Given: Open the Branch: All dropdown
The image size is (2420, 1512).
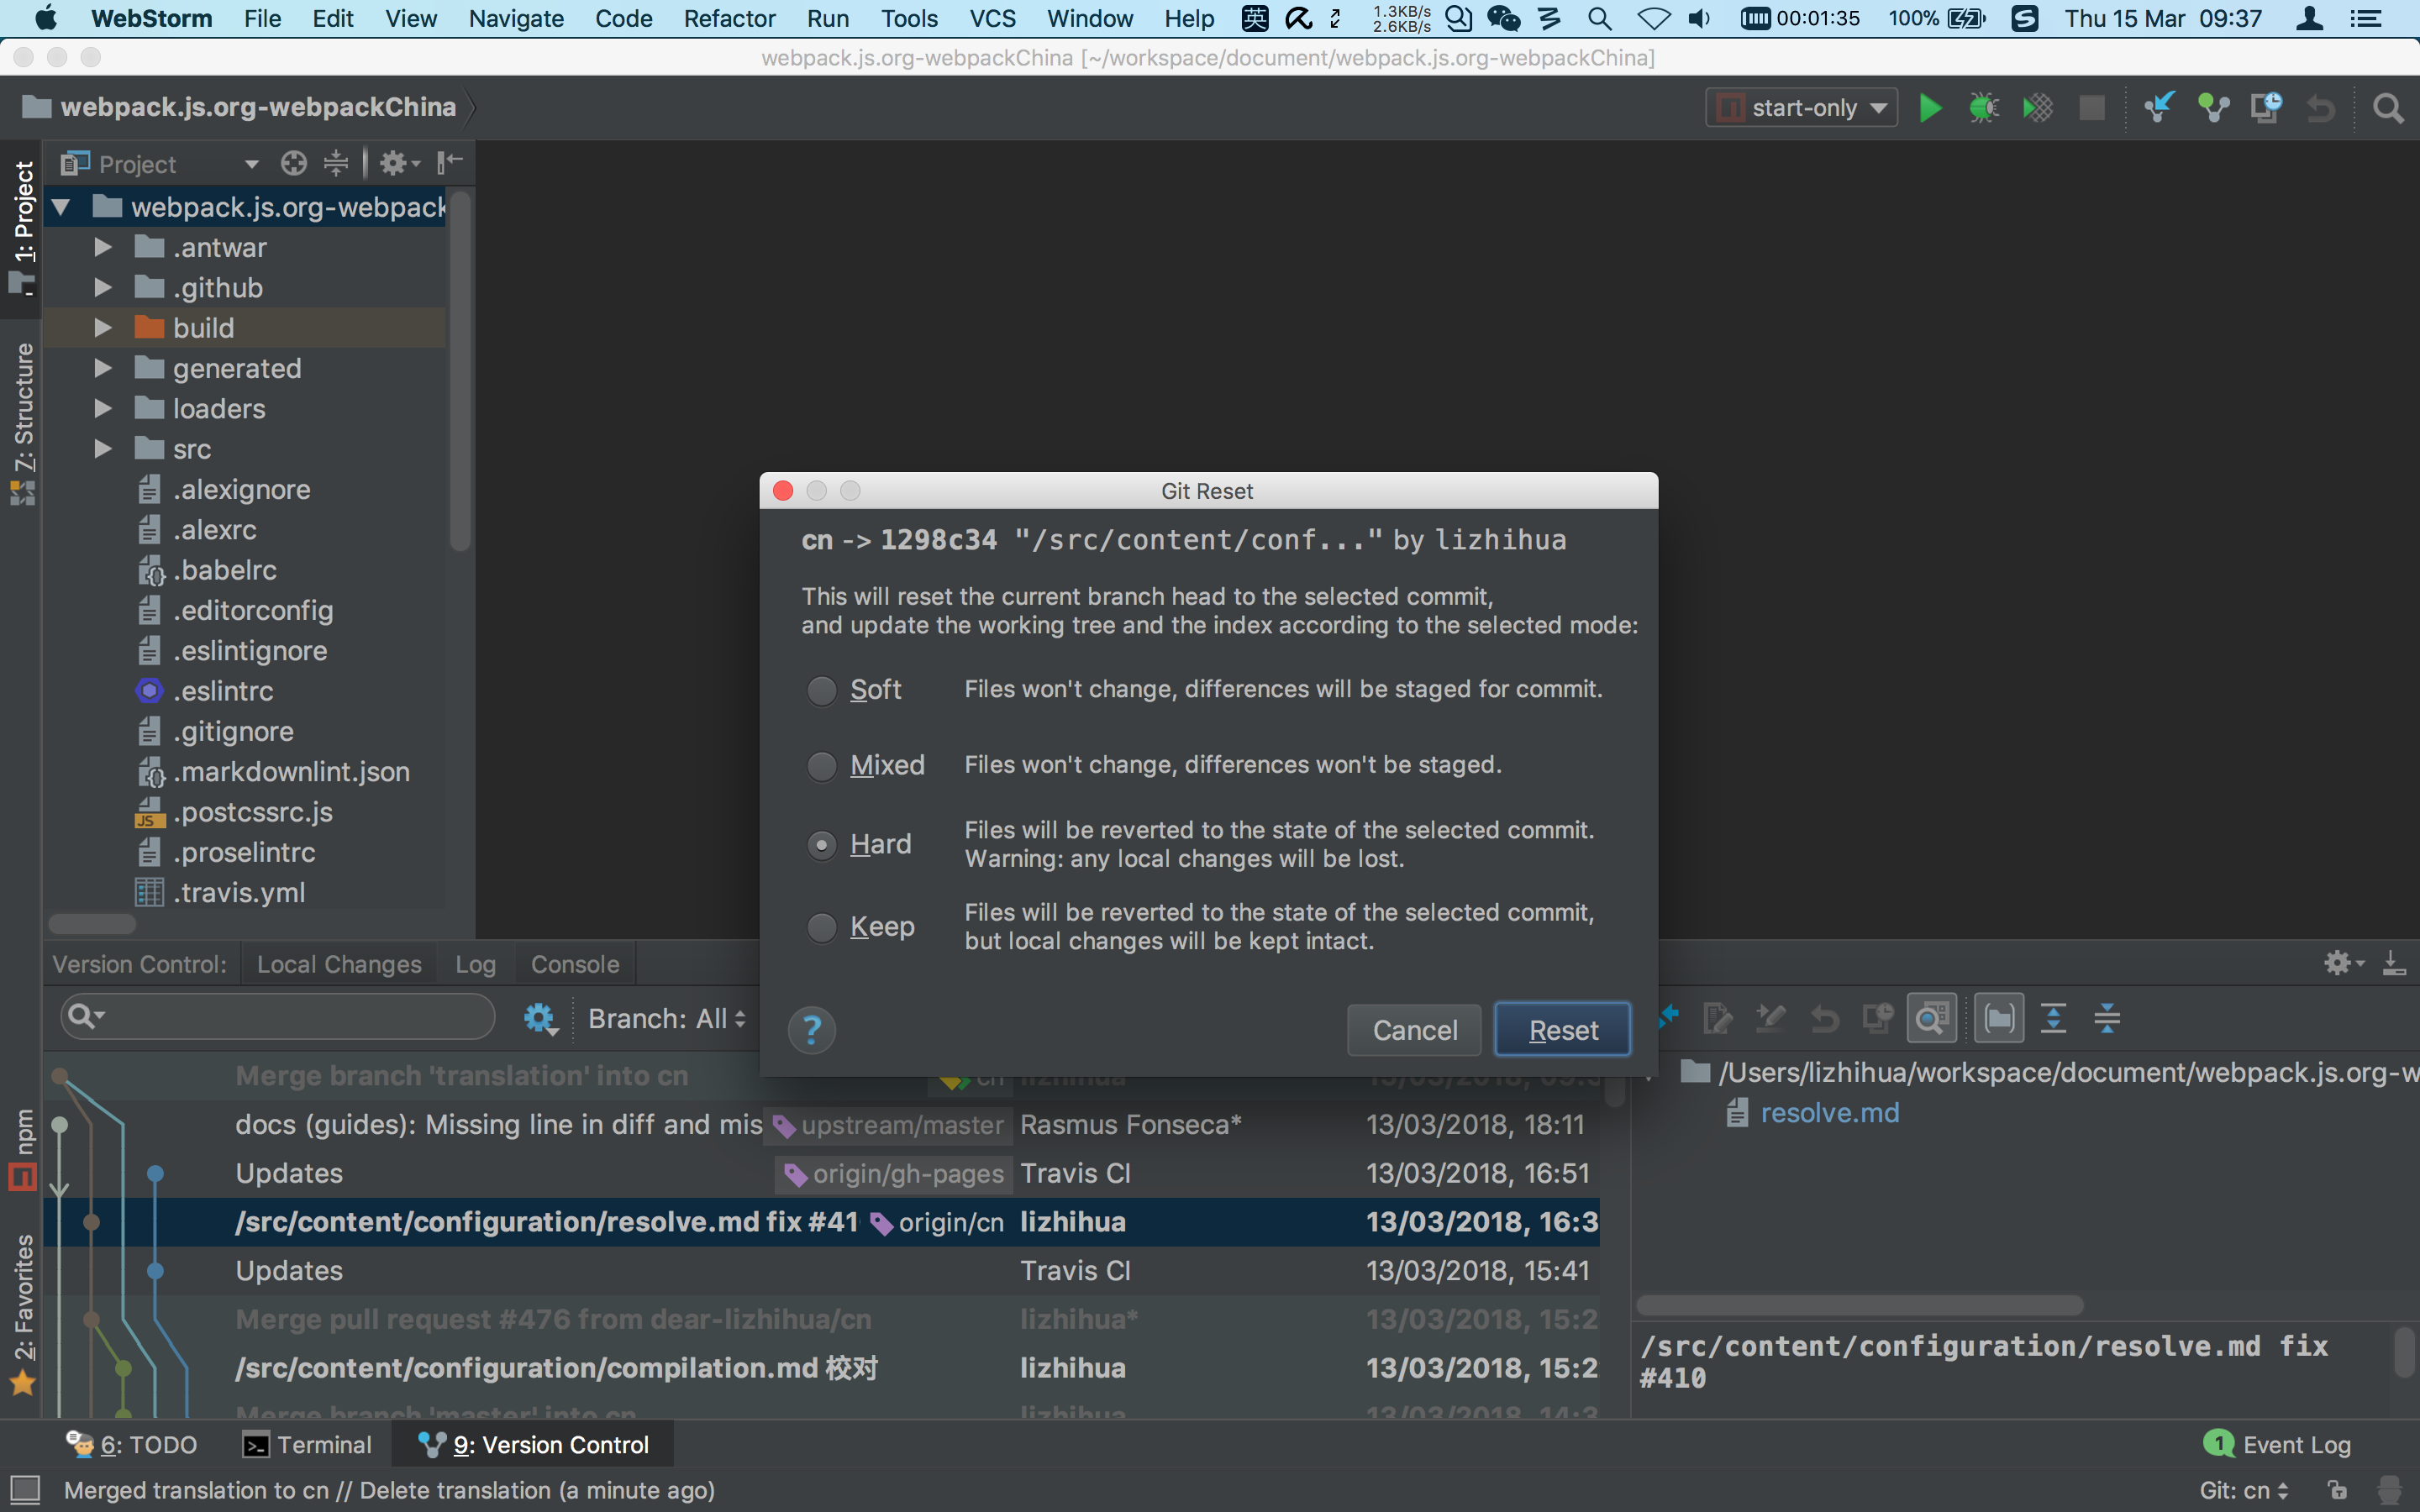Looking at the screenshot, I should tap(663, 1018).
